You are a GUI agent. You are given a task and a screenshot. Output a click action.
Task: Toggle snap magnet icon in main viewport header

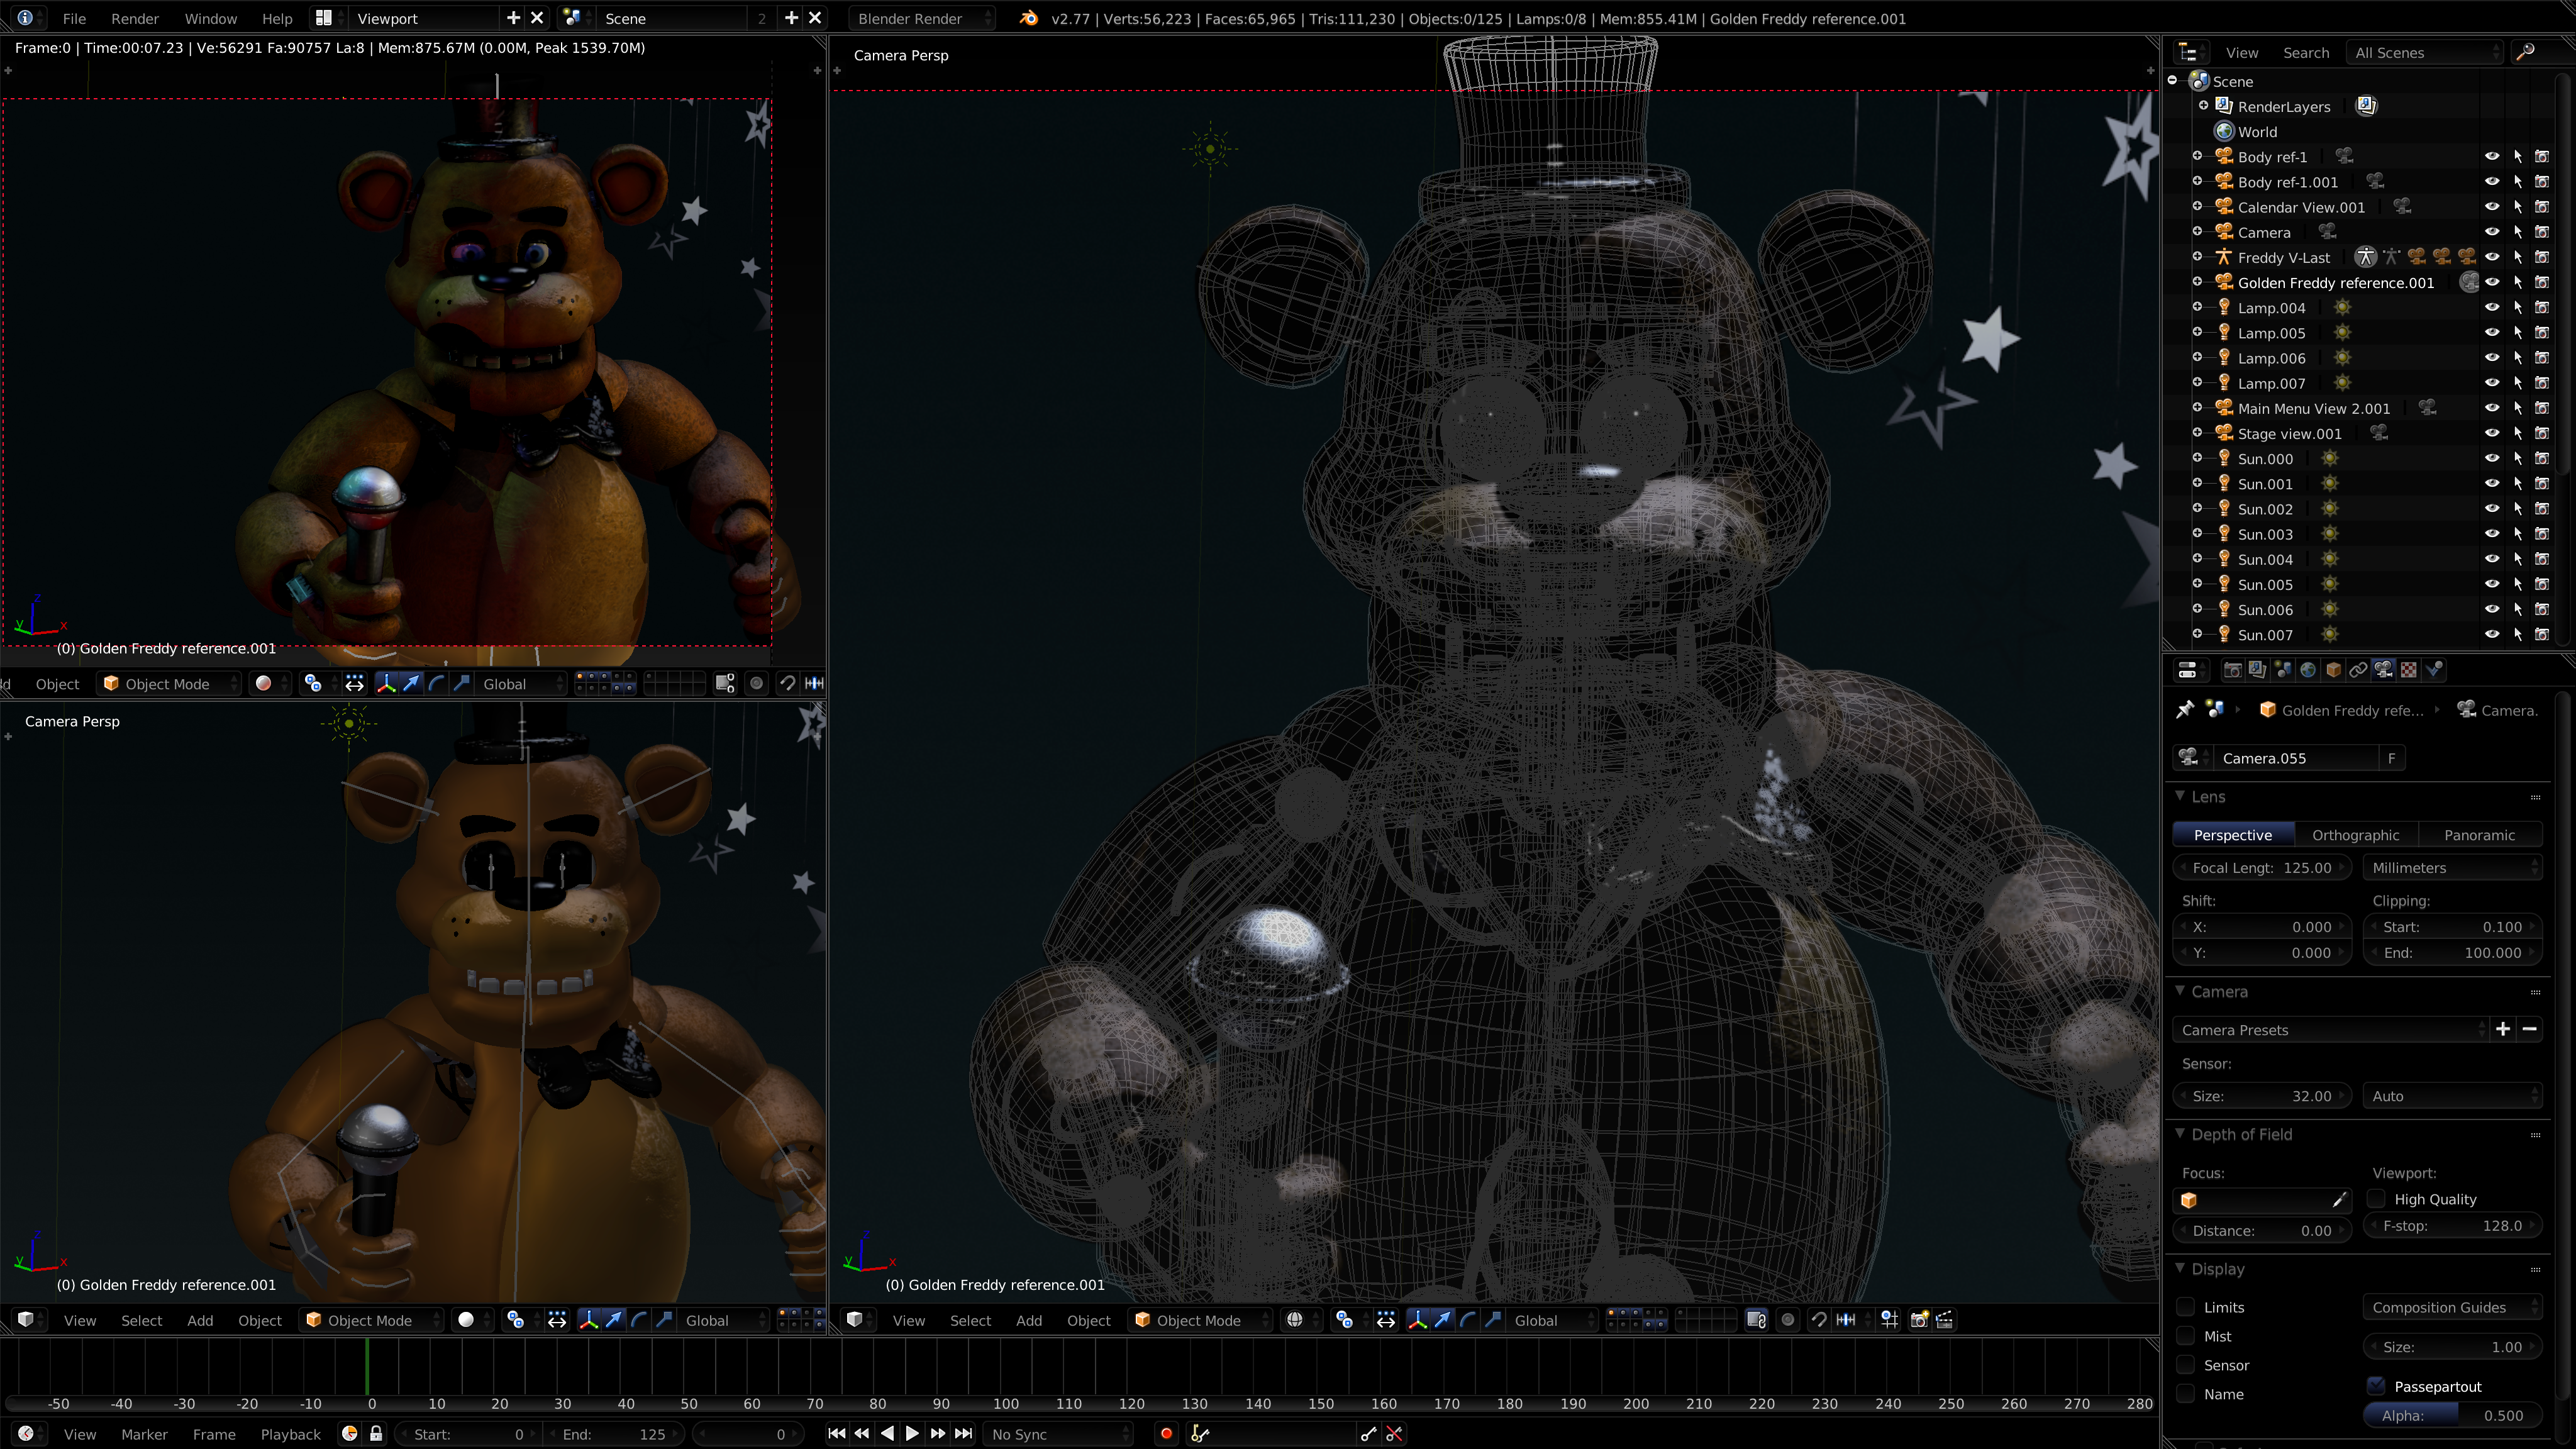(1819, 1320)
